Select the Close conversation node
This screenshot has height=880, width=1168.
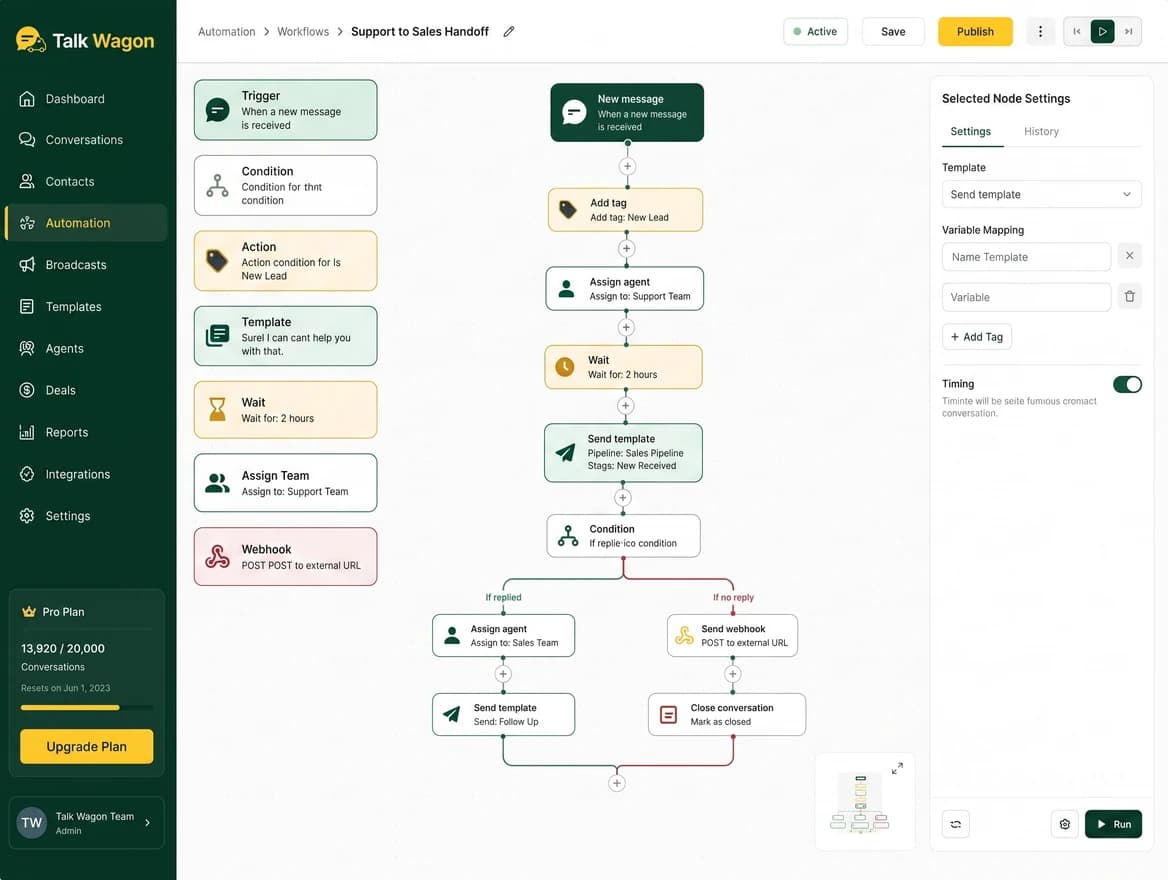click(727, 715)
